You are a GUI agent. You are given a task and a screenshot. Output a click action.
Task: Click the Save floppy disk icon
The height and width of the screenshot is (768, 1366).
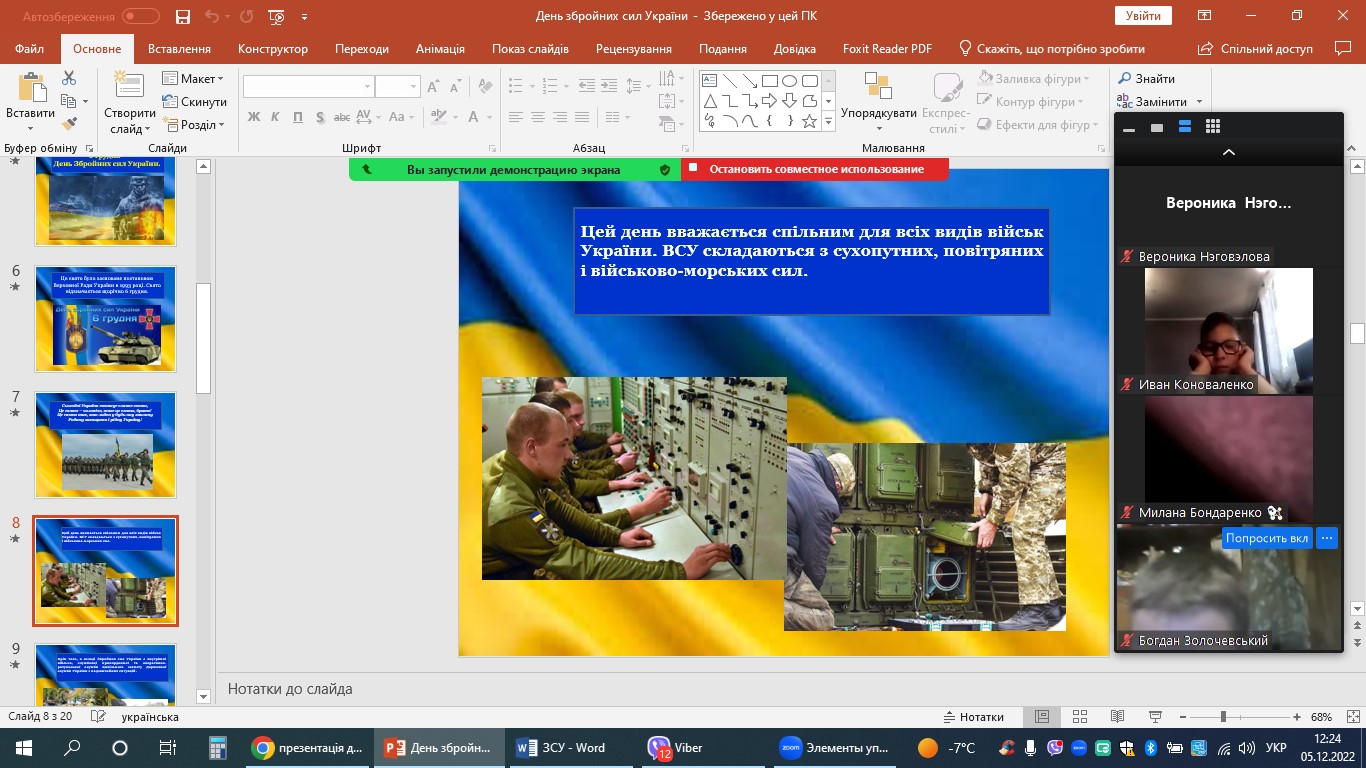pyautogui.click(x=182, y=16)
